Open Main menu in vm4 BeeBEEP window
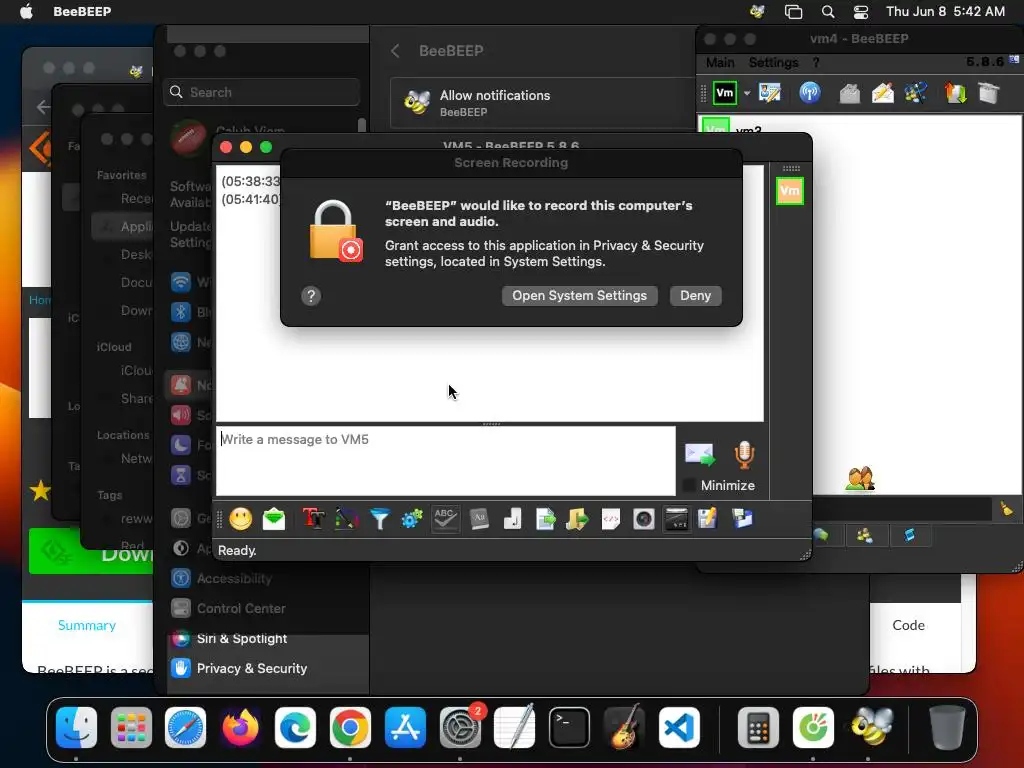 coord(720,63)
